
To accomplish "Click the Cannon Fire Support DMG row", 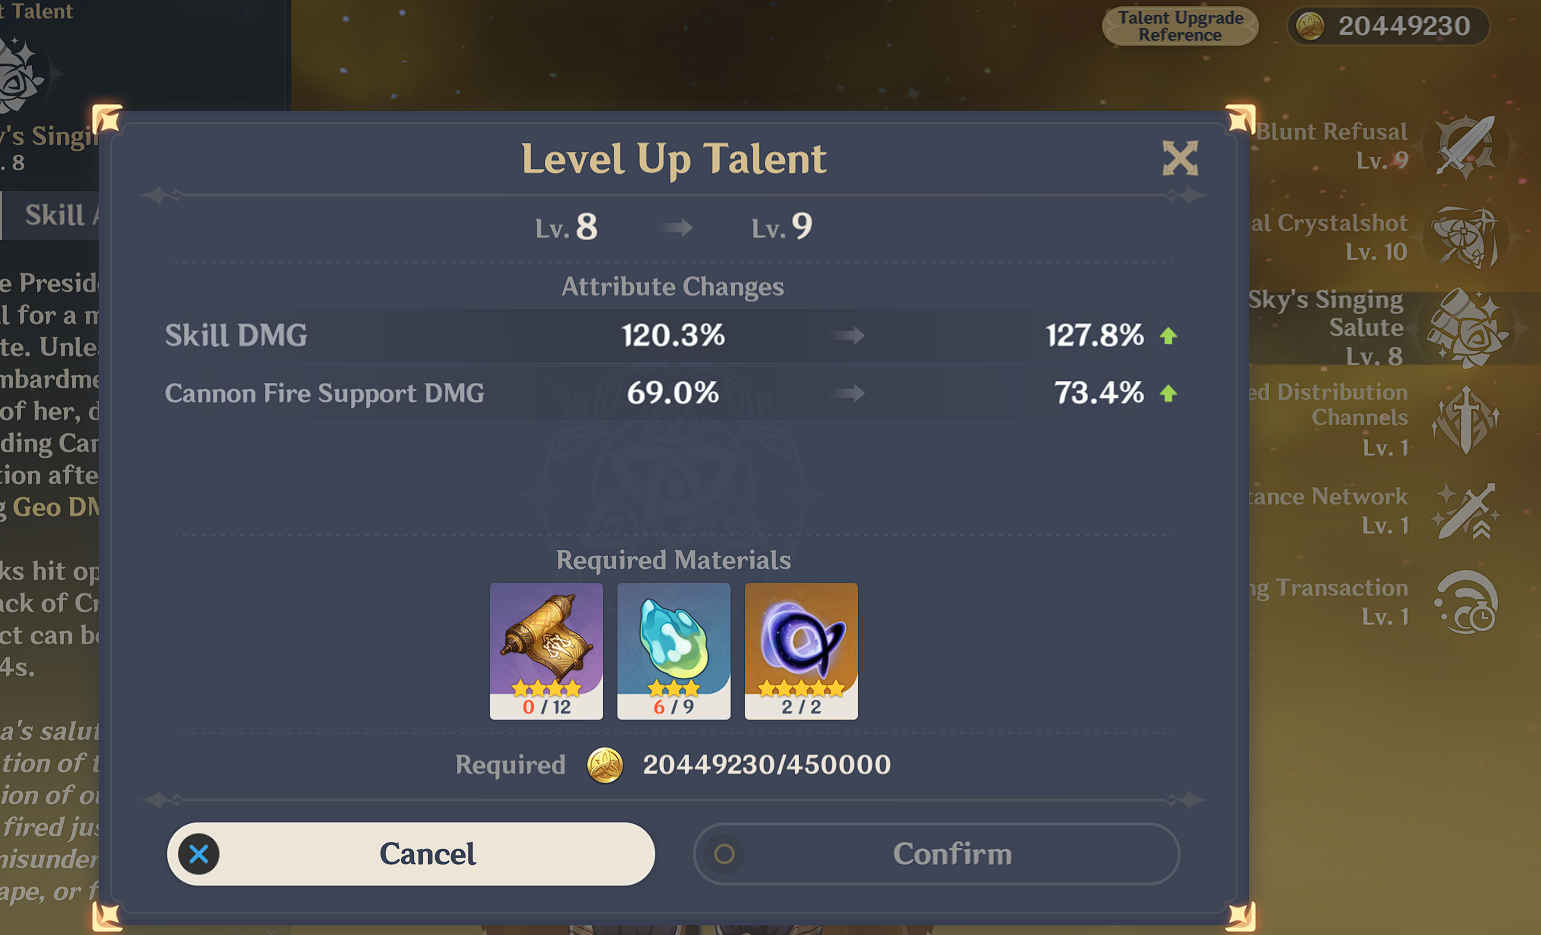I will tap(672, 393).
